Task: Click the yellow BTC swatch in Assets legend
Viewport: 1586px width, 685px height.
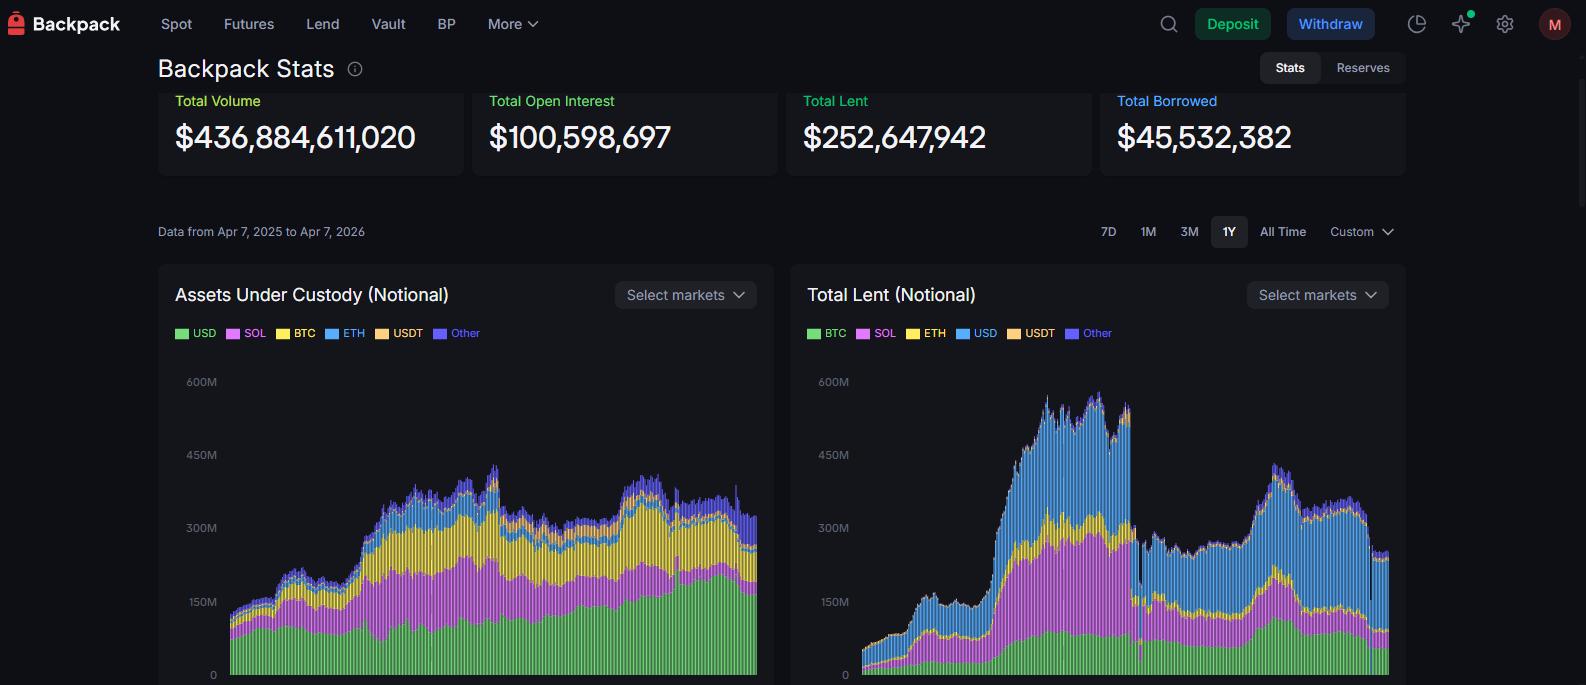Action: click(283, 334)
